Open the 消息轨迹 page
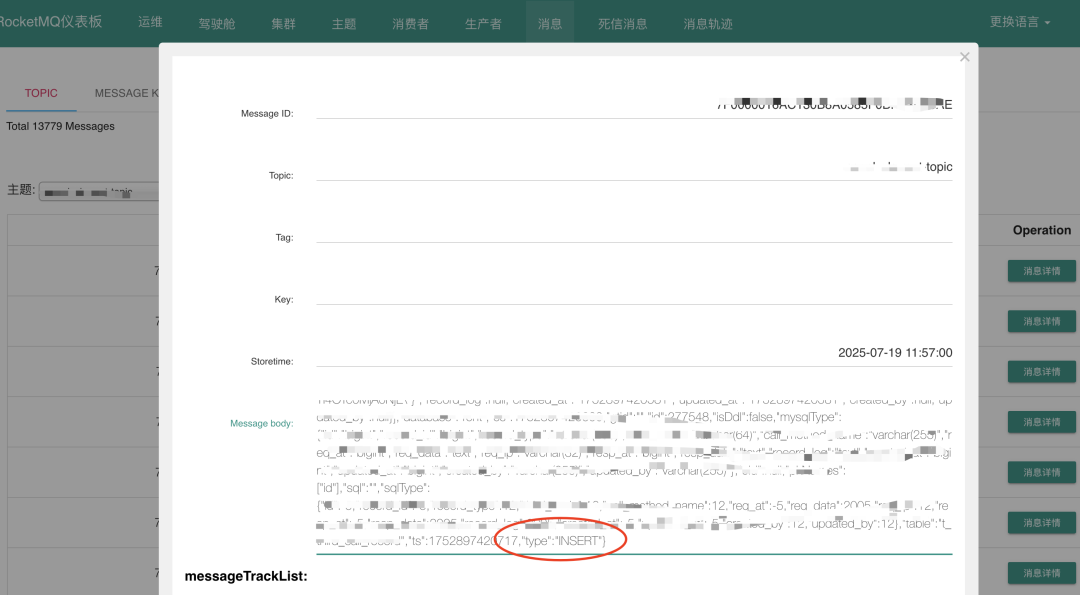The width and height of the screenshot is (1080, 595). (708, 23)
